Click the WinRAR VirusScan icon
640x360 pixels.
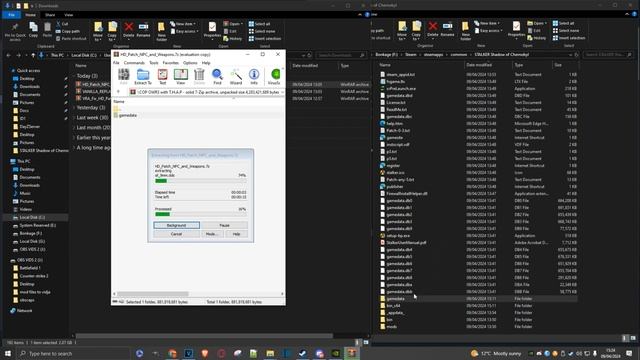[x=274, y=76]
